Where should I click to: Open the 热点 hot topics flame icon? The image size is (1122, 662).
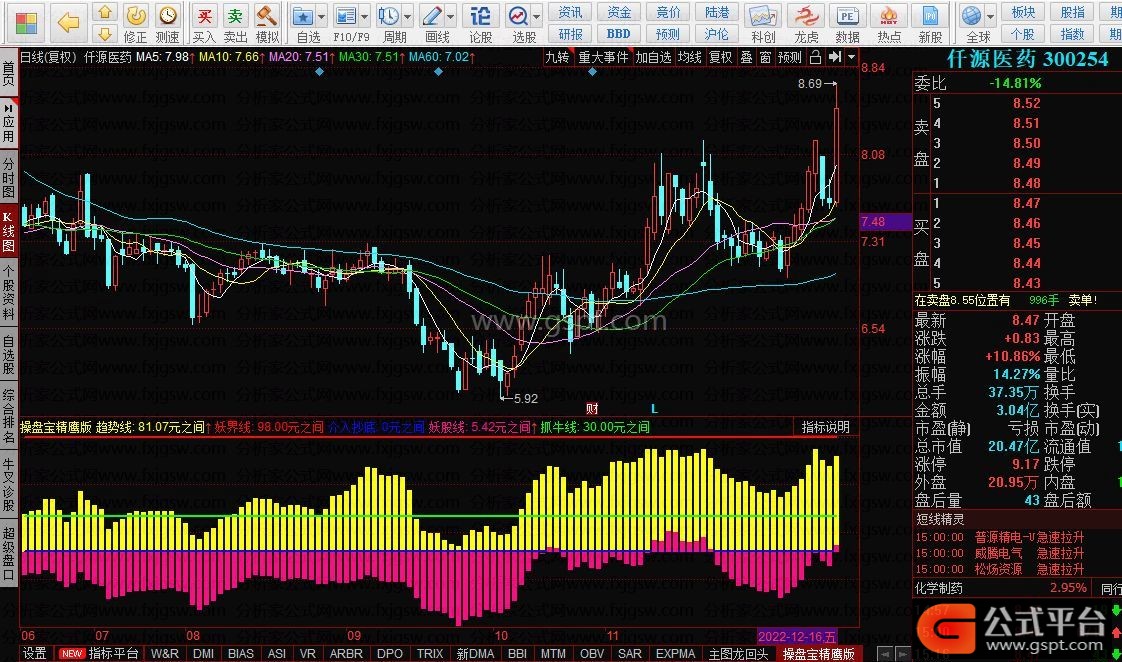(889, 23)
